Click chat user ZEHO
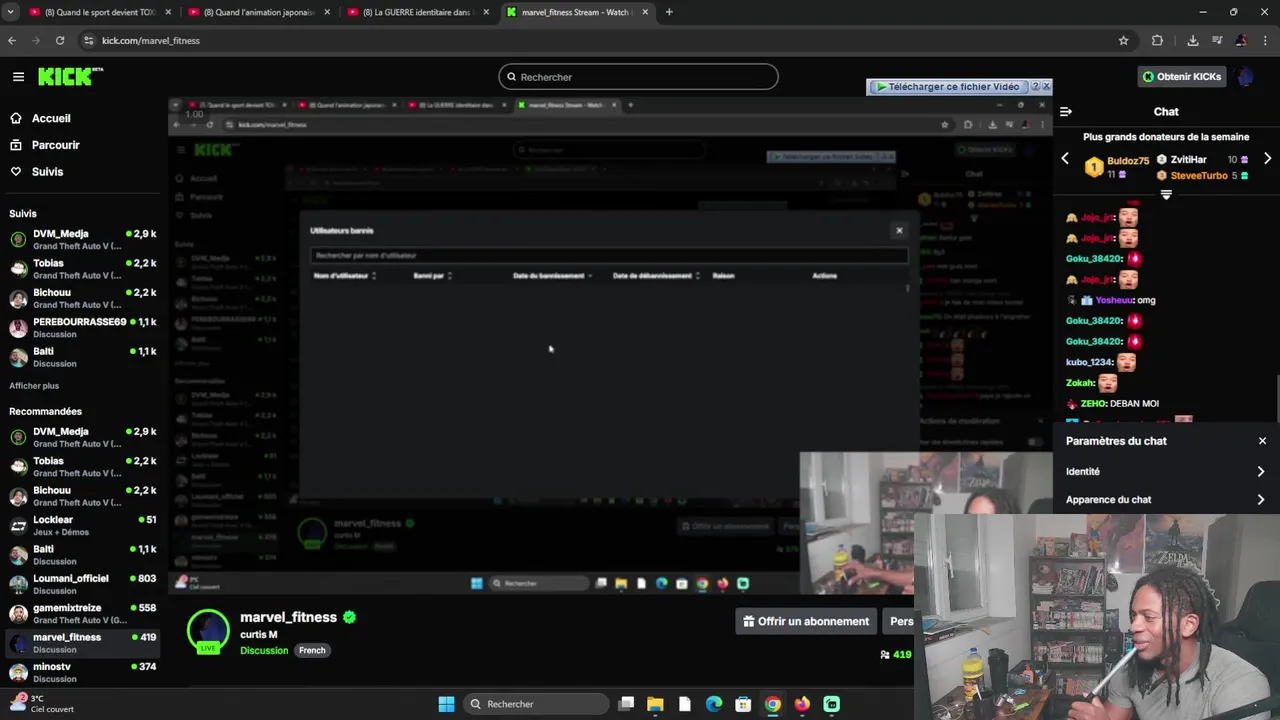Screen dimensions: 1280x720 1092,404
